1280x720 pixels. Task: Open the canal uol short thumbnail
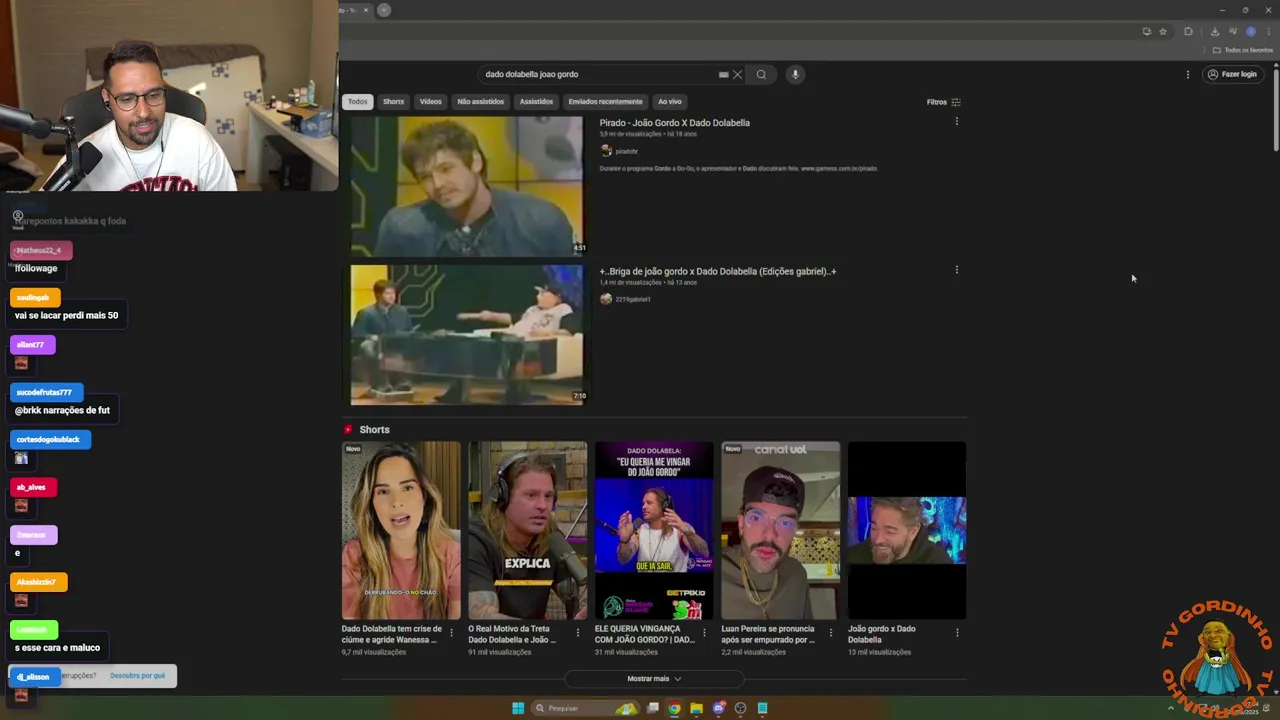[780, 531]
